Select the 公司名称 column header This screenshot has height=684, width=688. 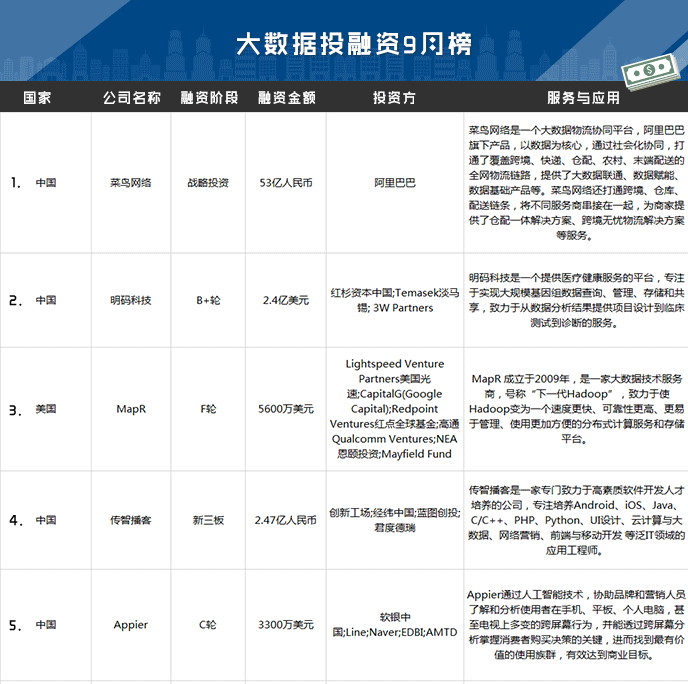(x=132, y=97)
